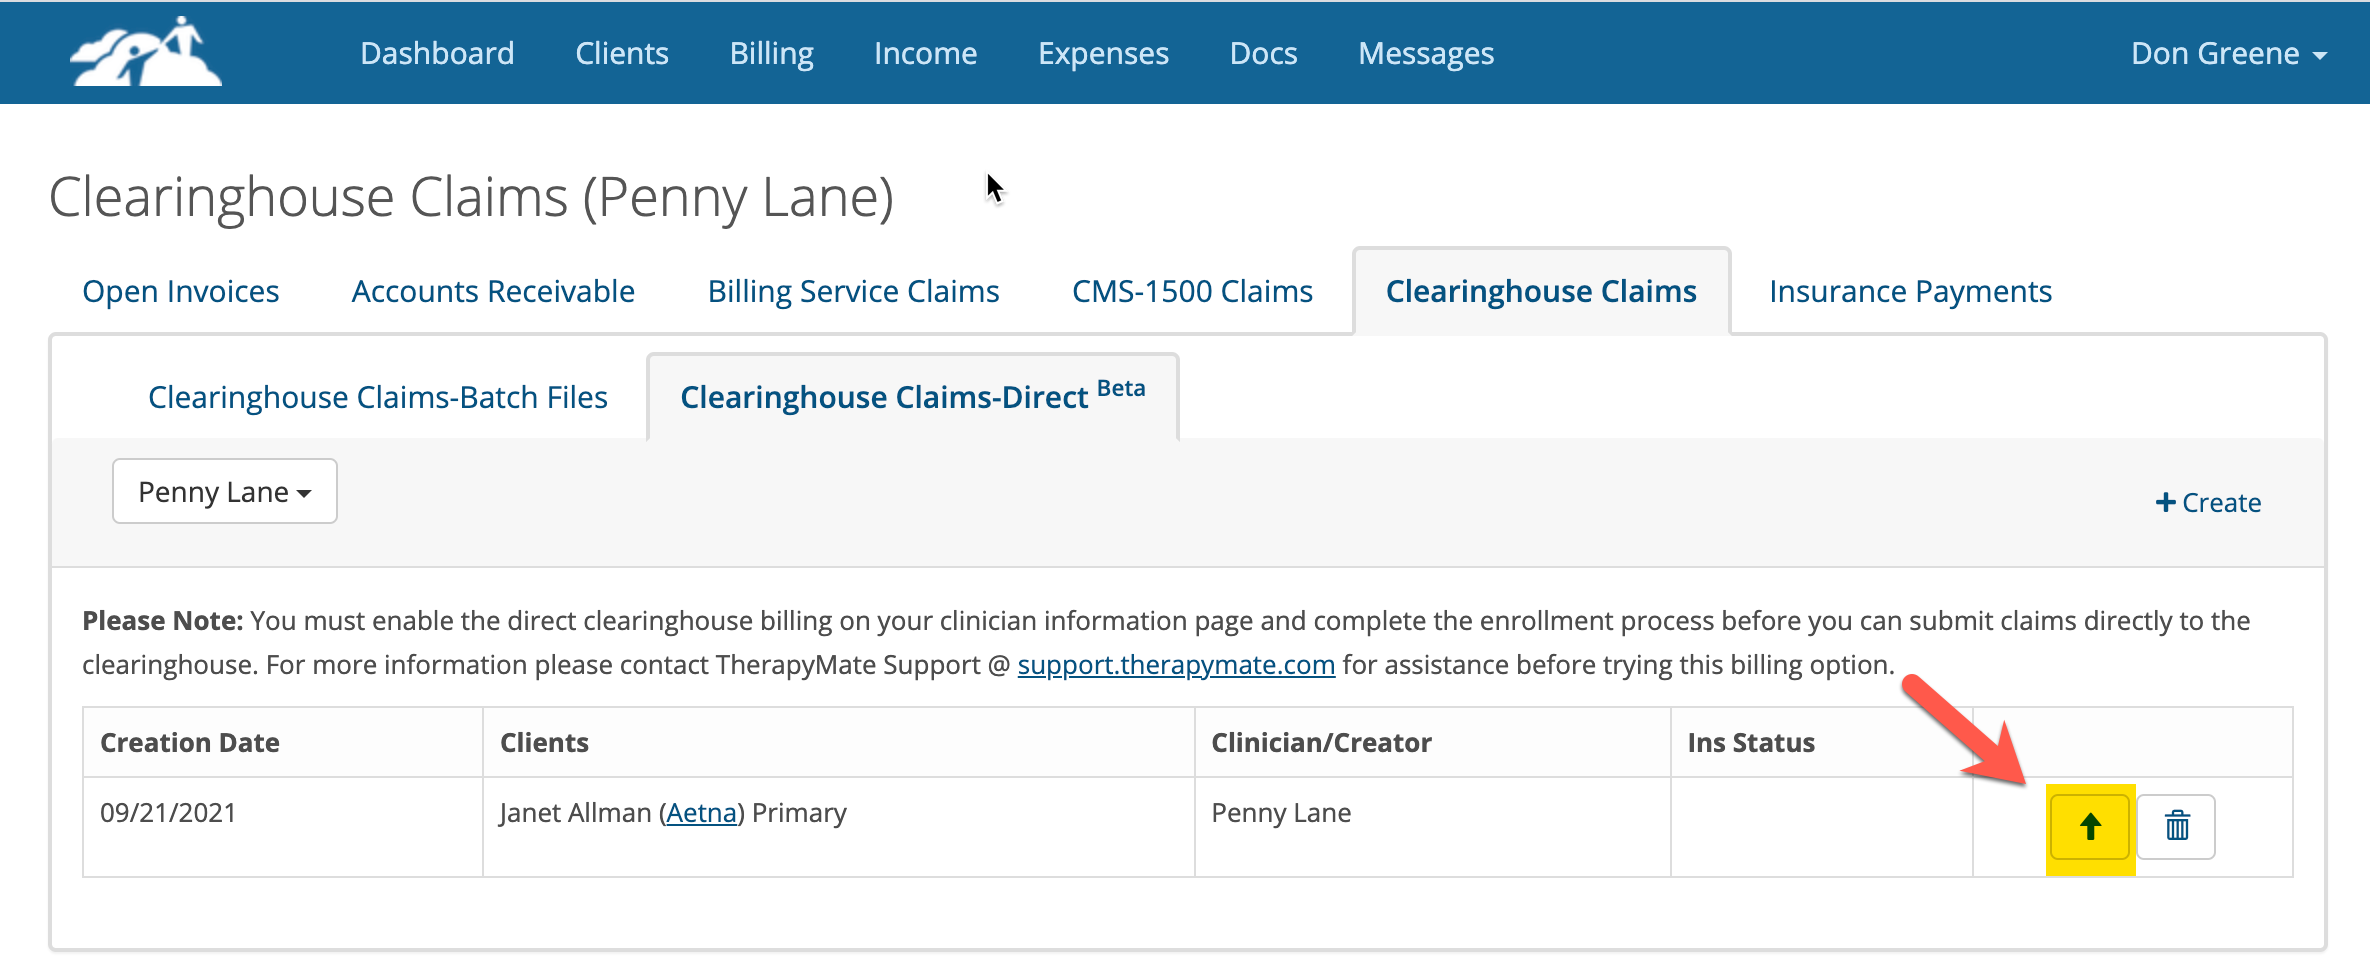2370x978 pixels.
Task: Submit the claim using the highlighted upload icon
Action: tap(2089, 826)
